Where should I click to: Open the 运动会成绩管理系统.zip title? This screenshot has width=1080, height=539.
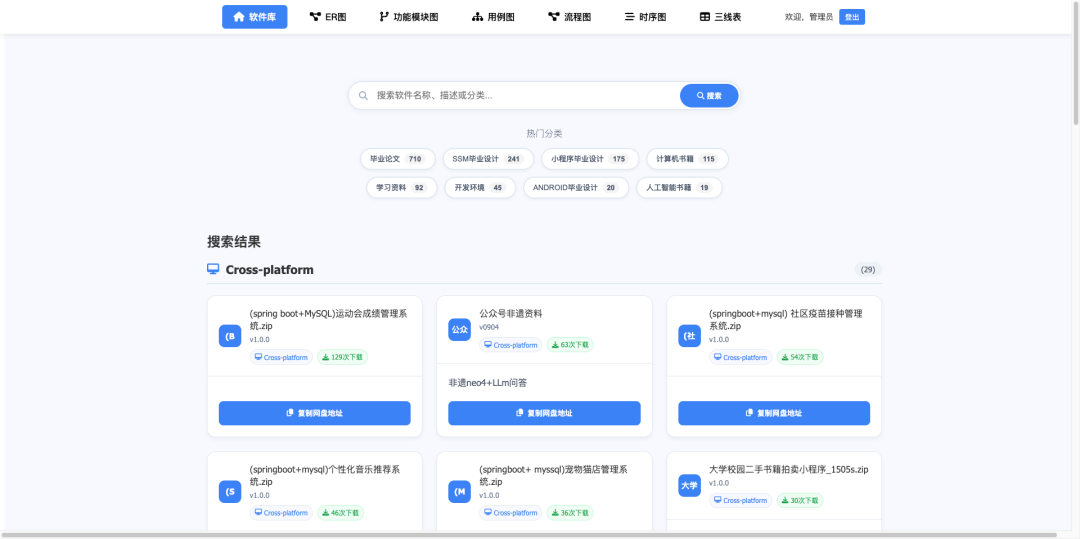[x=329, y=319]
